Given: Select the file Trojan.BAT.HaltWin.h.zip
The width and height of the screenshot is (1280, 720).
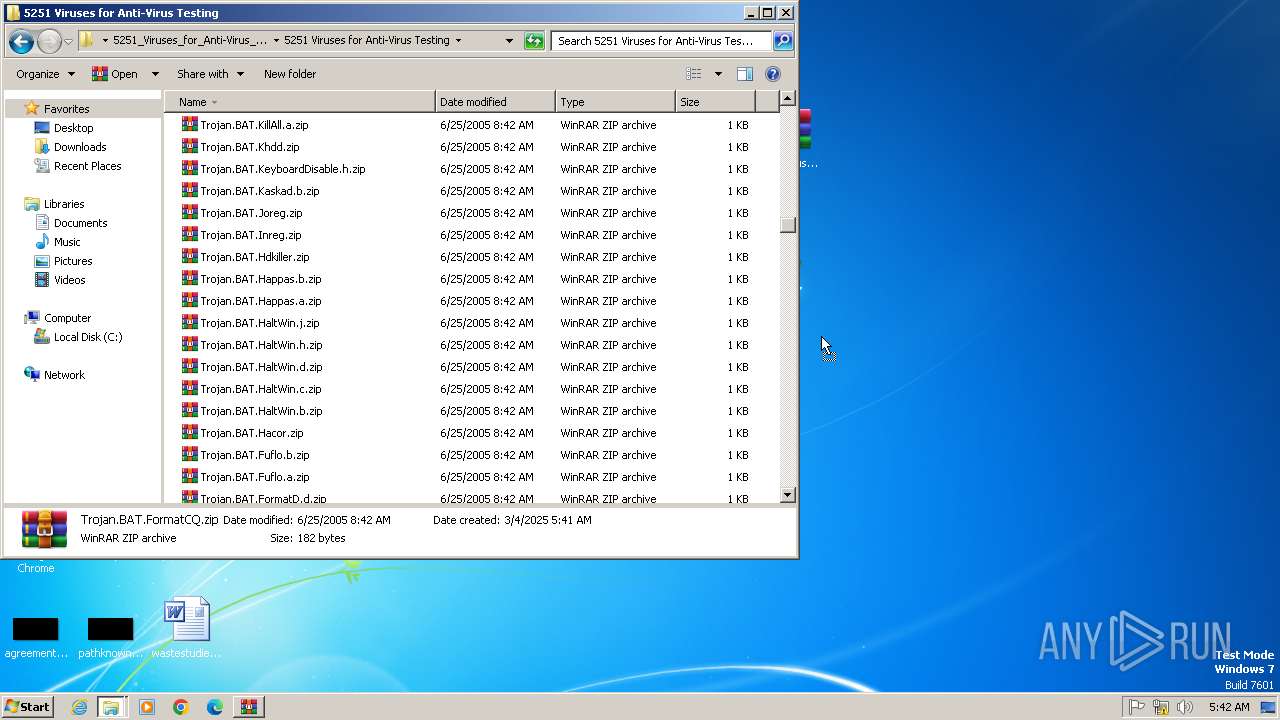Looking at the screenshot, I should coord(261,345).
